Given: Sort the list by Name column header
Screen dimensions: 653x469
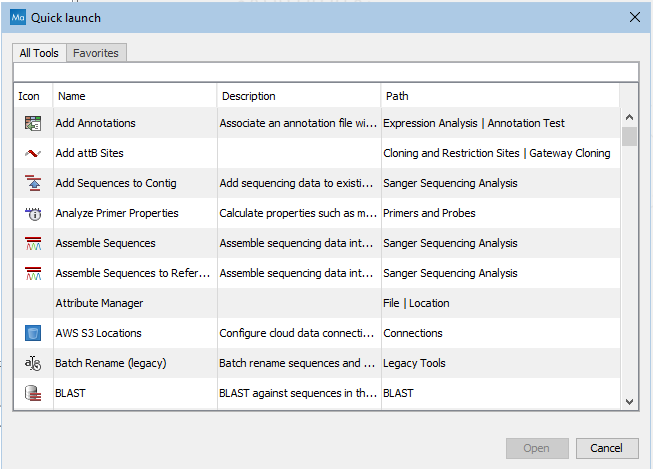Looking at the screenshot, I should 135,96.
